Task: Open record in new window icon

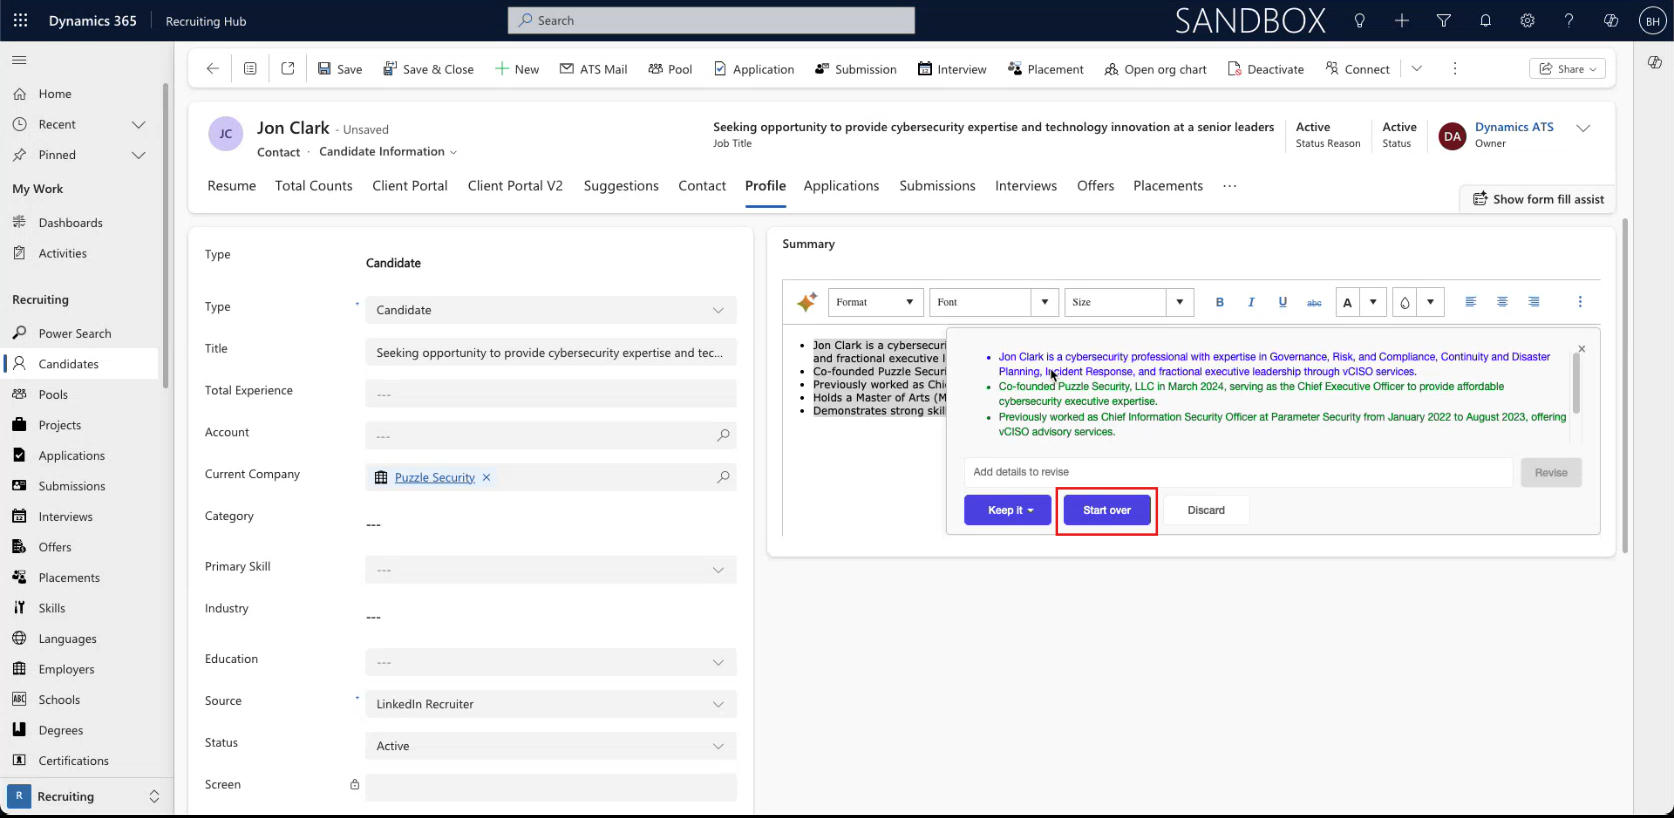Action: (x=288, y=69)
